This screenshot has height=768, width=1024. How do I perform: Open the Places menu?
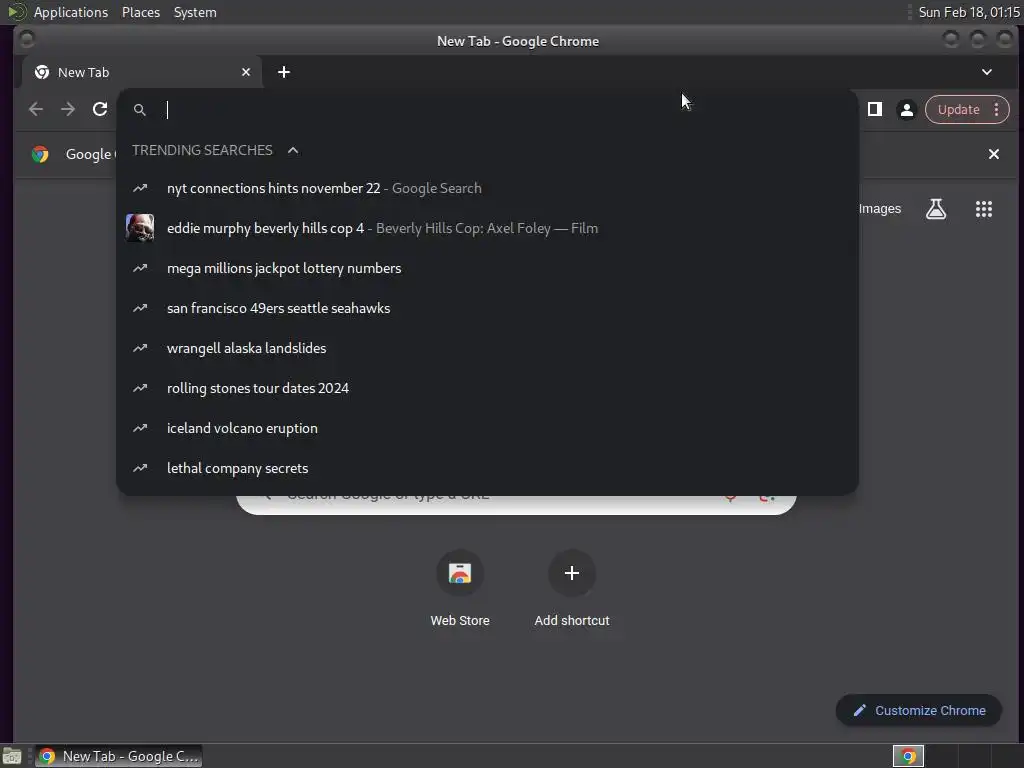point(141,12)
